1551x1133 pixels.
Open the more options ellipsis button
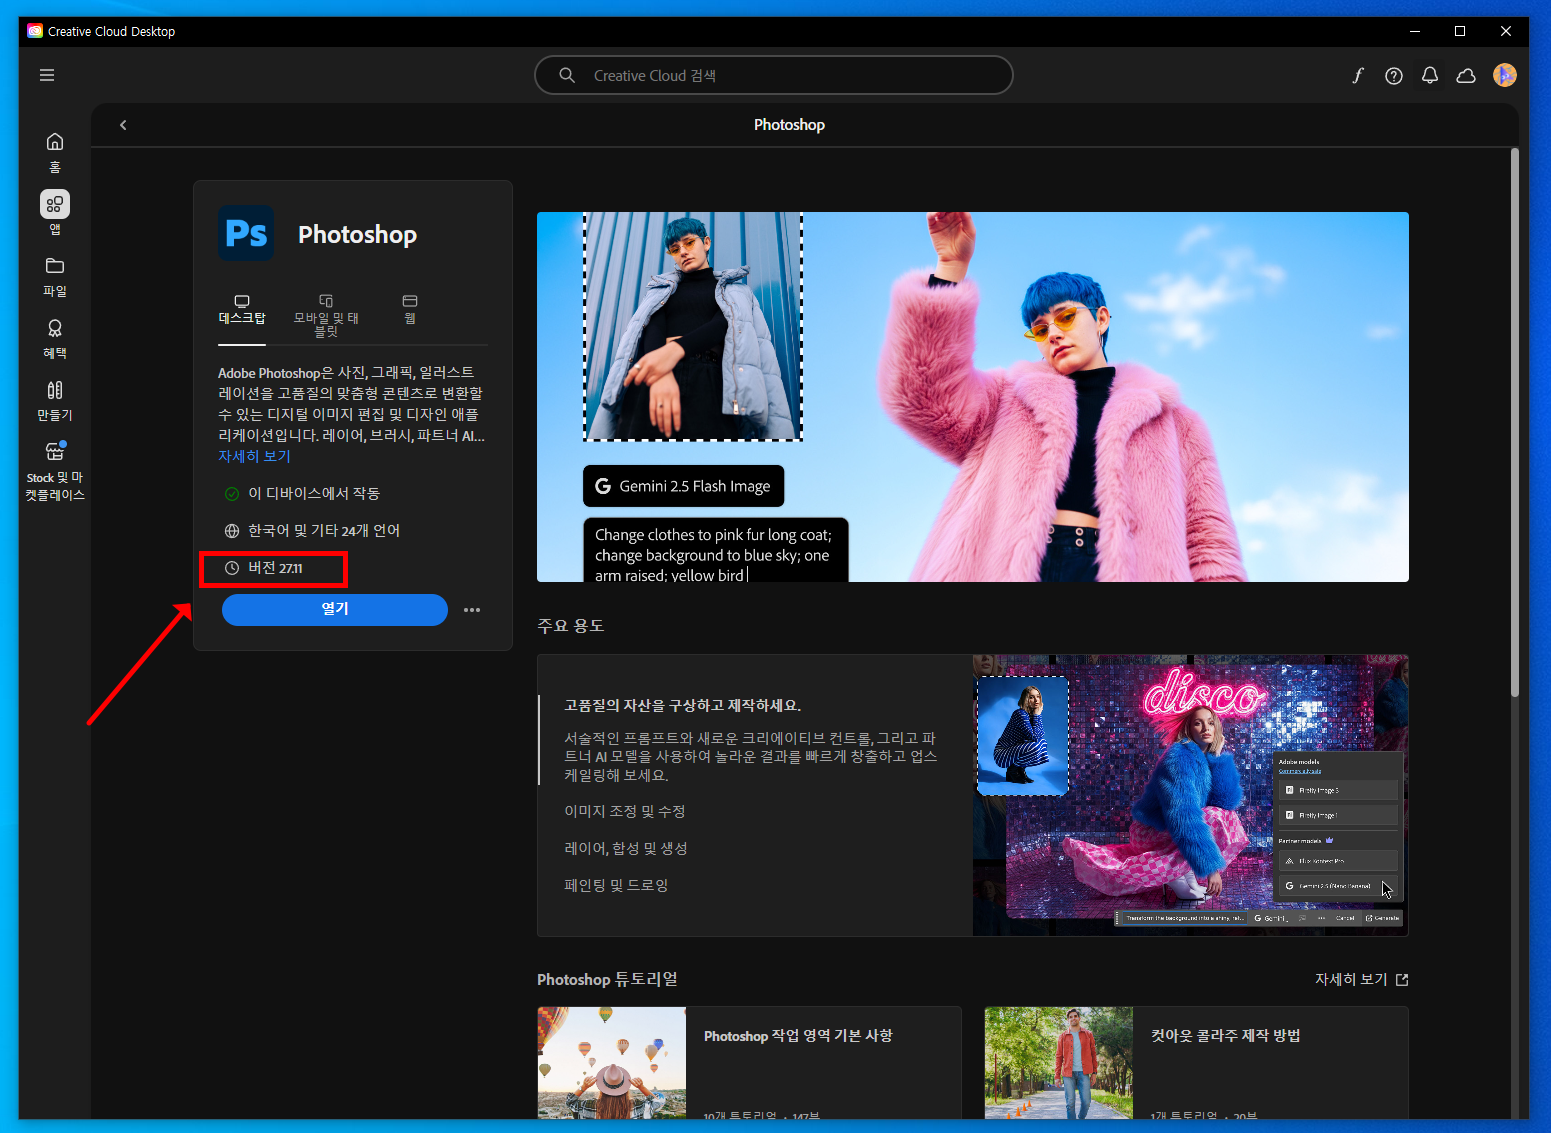[x=472, y=610]
